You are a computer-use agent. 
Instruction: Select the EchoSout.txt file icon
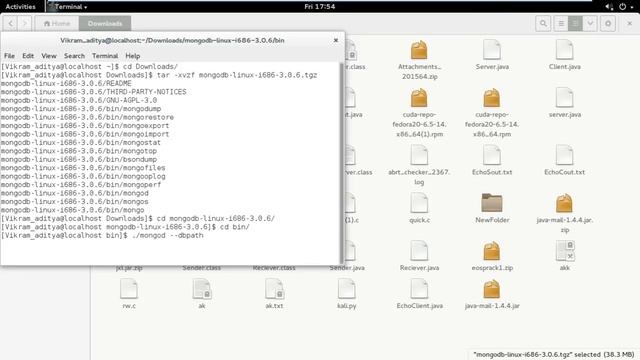492,155
